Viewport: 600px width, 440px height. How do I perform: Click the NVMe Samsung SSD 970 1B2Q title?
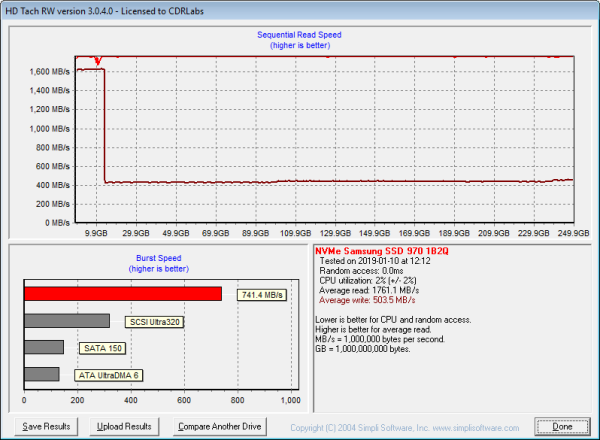382,251
